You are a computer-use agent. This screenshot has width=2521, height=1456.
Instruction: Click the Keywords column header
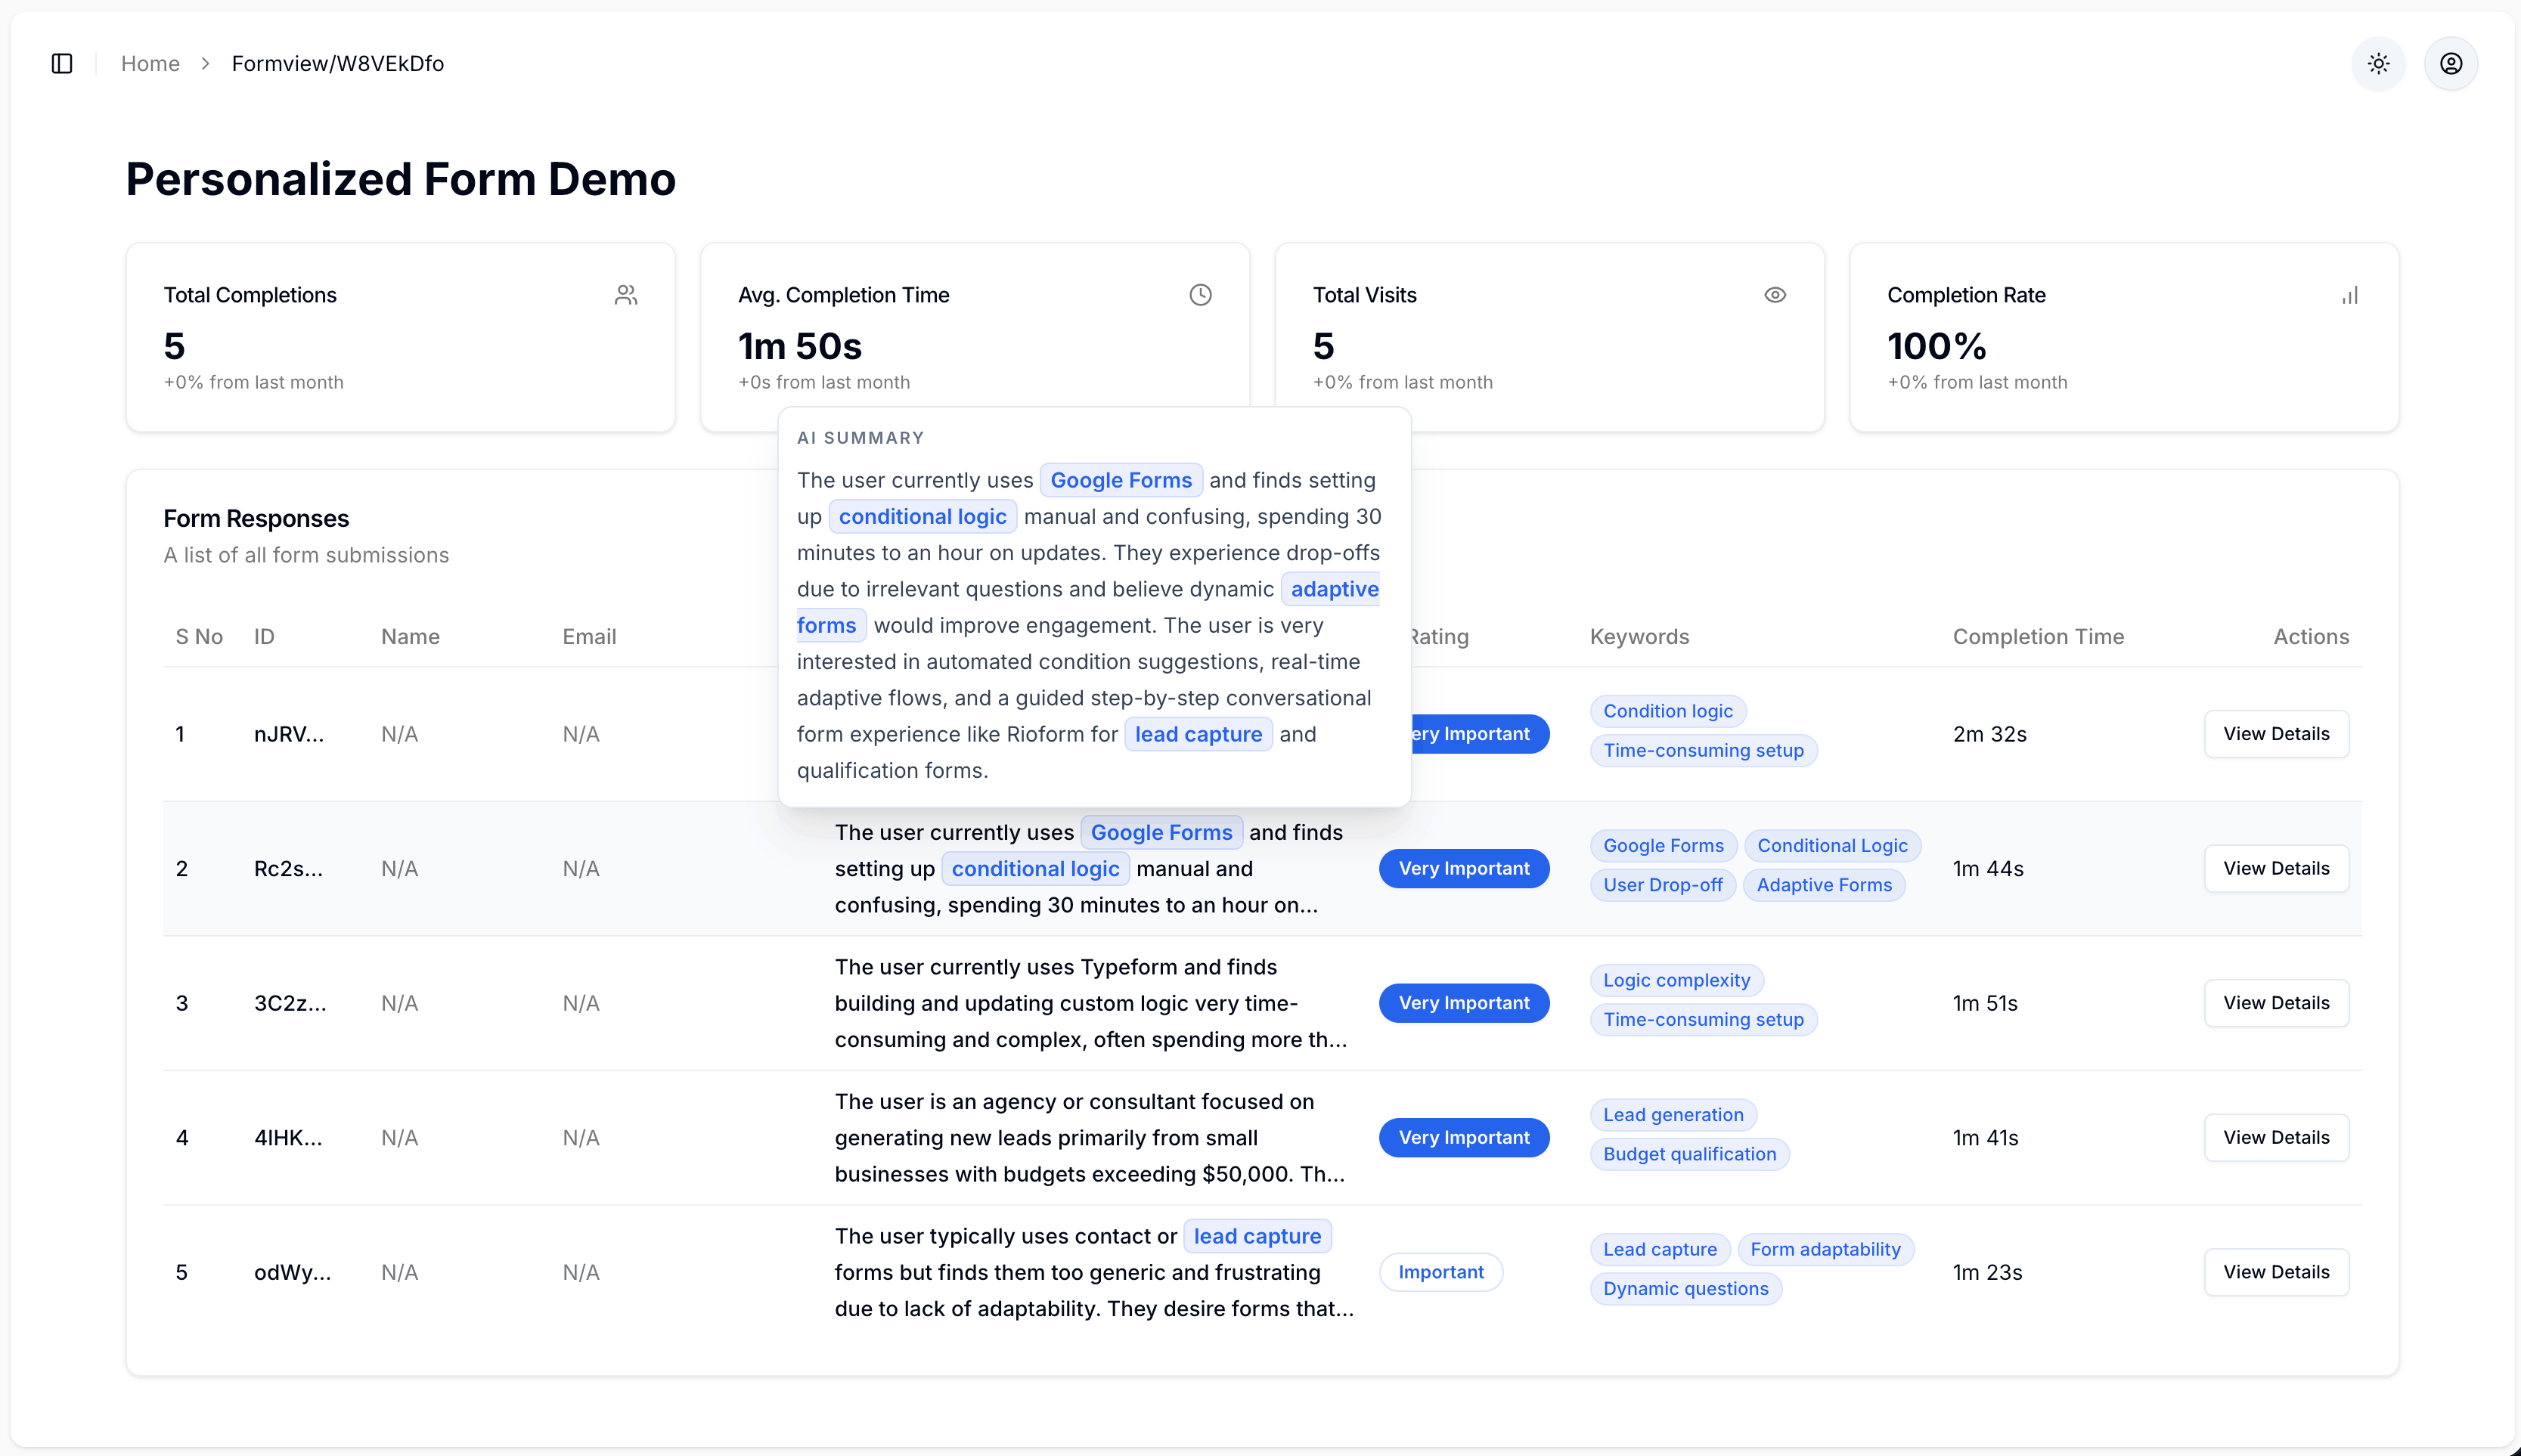1639,637
